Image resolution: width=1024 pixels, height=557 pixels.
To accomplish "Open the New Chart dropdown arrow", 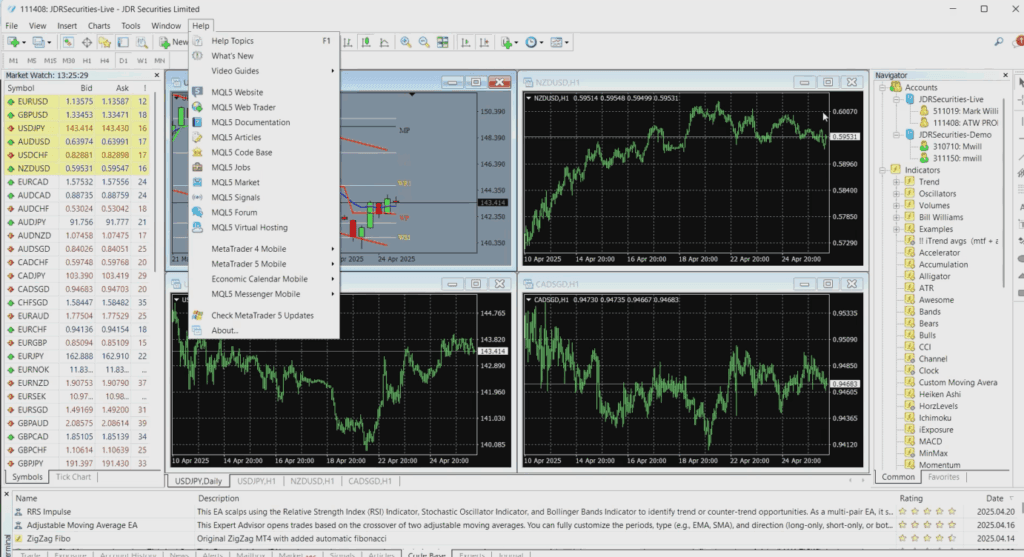I will pyautogui.click(x=24, y=43).
